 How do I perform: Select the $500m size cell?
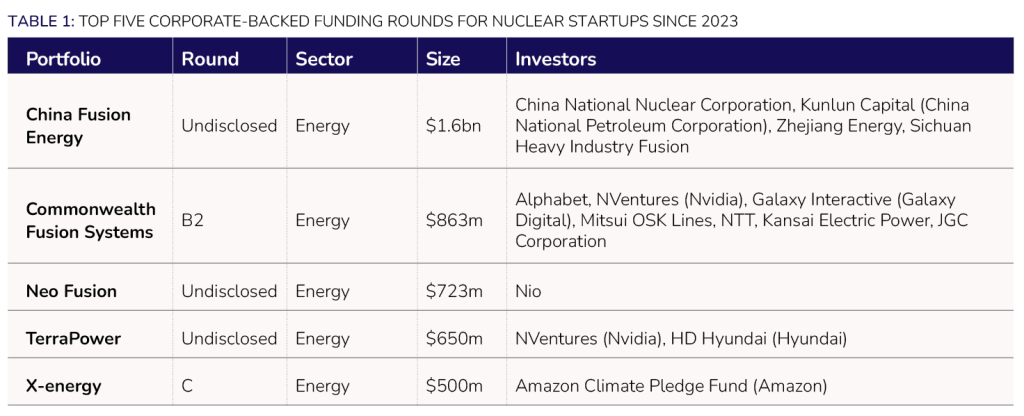click(x=454, y=386)
